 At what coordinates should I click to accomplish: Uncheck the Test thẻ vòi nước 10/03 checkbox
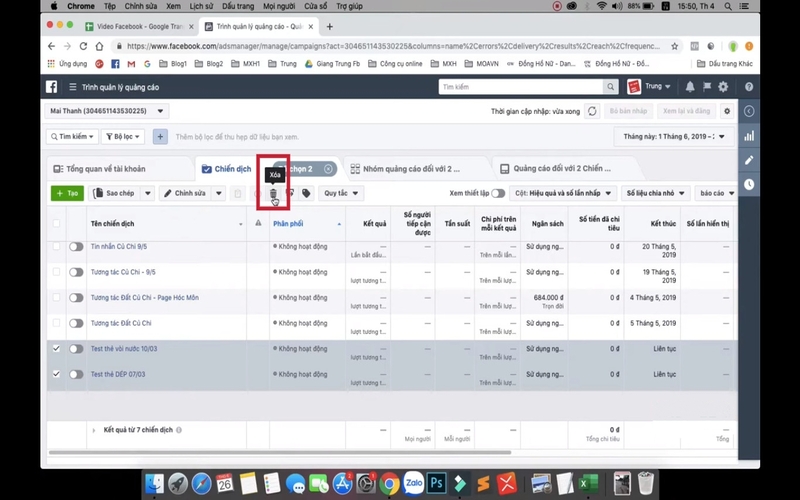56,349
